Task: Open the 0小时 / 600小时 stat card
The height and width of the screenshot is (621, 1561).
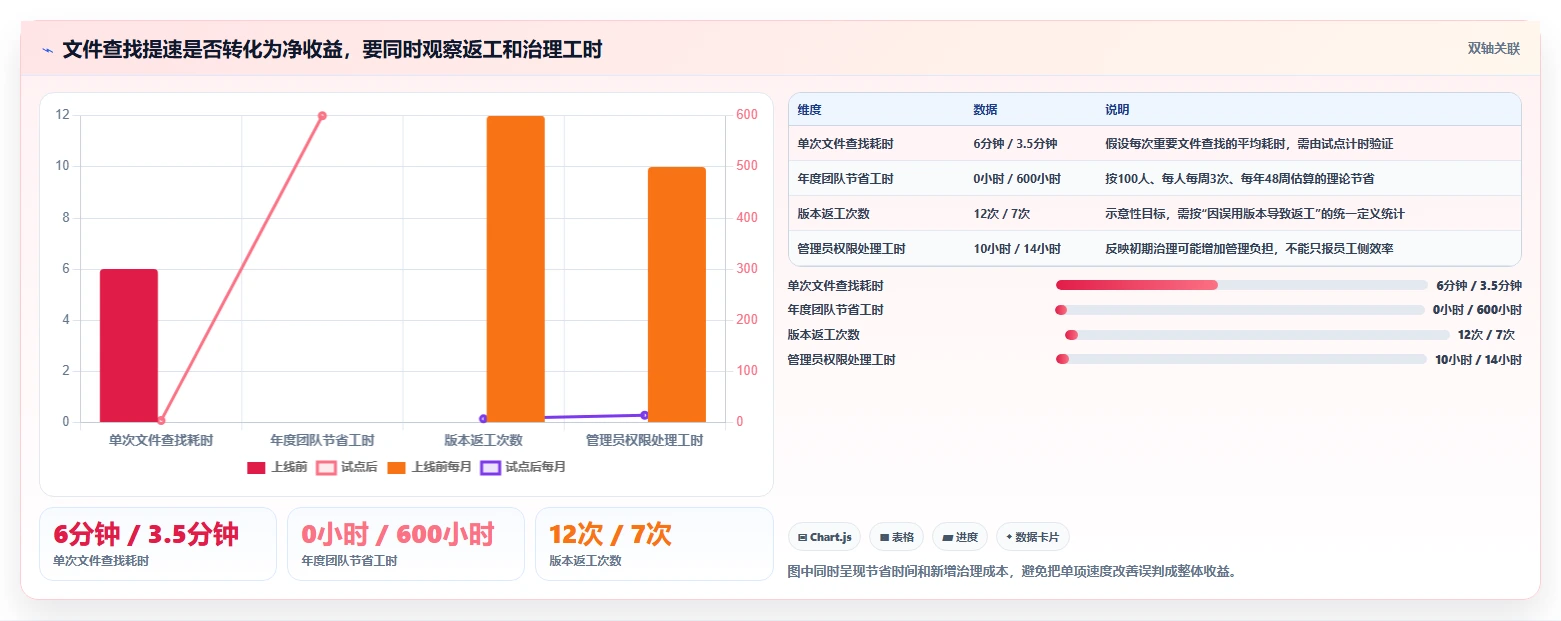Action: pyautogui.click(x=406, y=544)
